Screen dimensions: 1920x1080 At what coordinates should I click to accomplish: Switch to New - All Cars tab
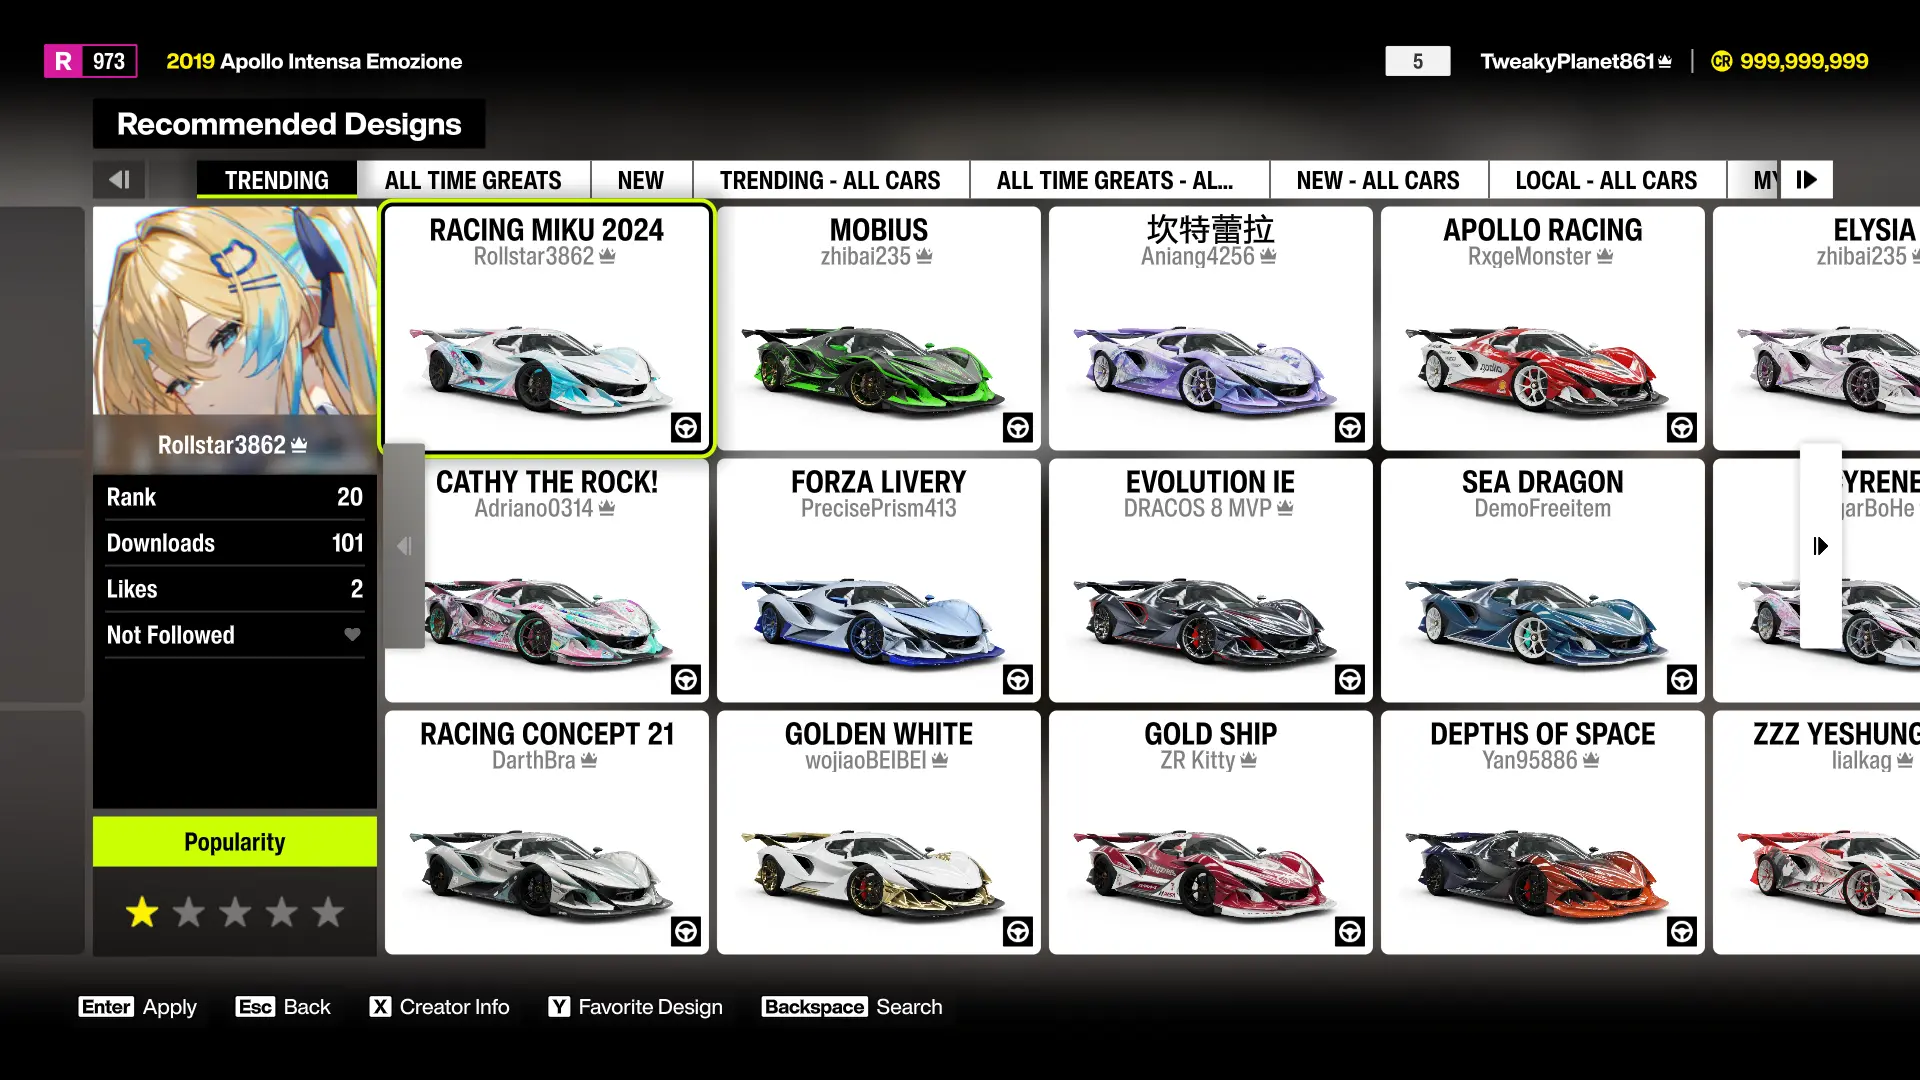pos(1378,180)
